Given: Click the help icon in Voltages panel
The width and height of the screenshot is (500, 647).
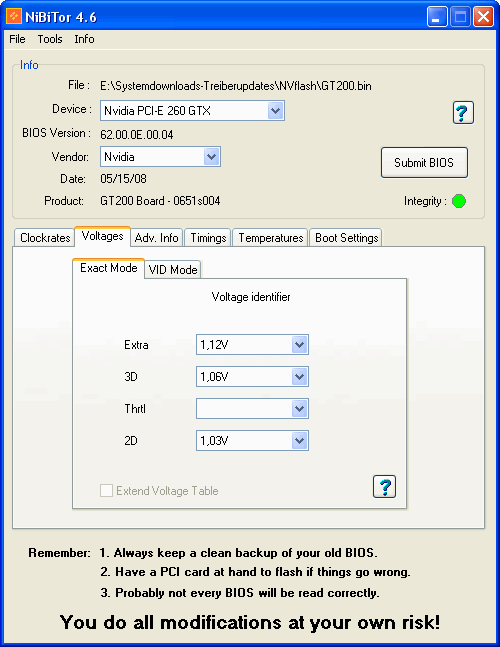Looking at the screenshot, I should 384,486.
